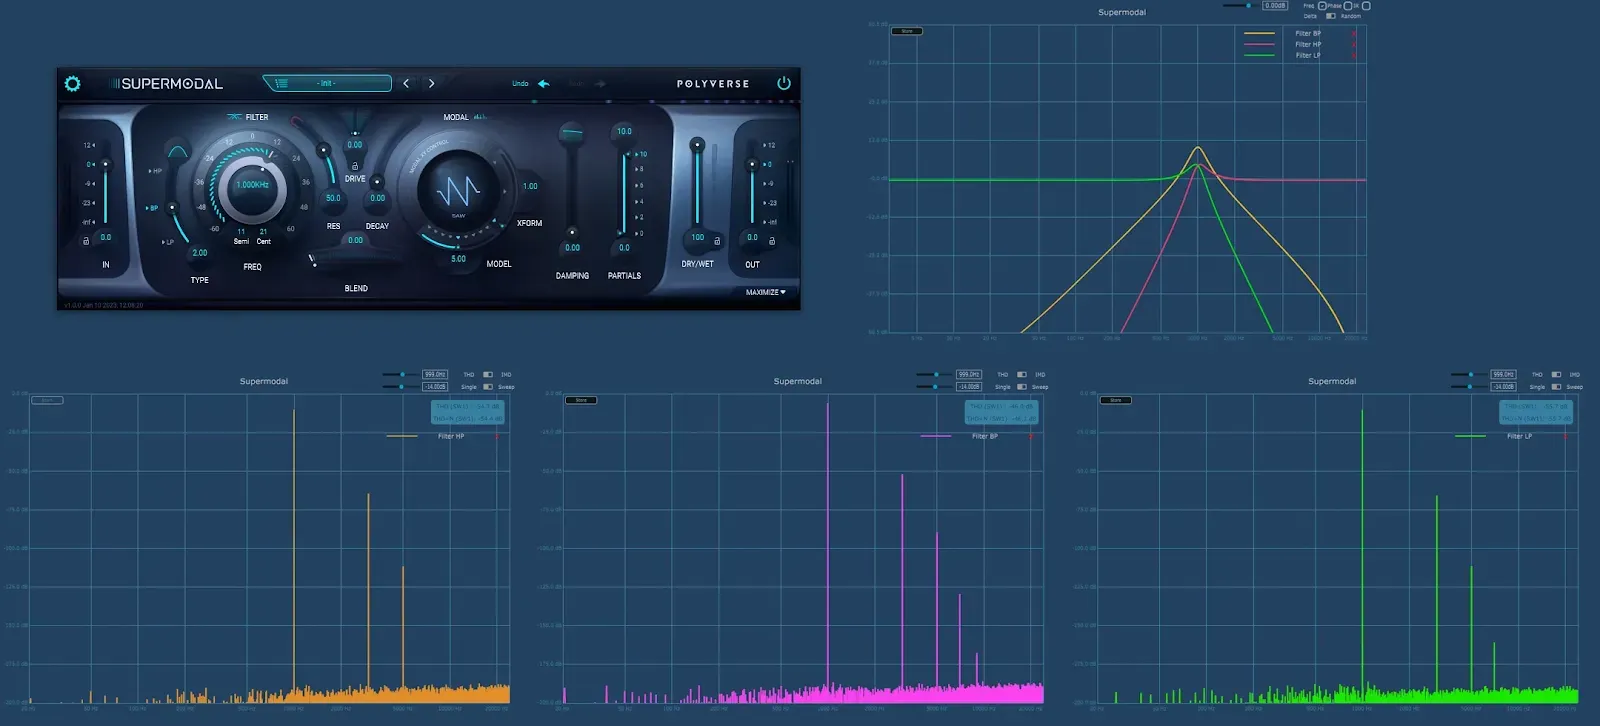Toggle THD/IMD switch in magenta graph
This screenshot has width=1600, height=726.
(x=1022, y=375)
